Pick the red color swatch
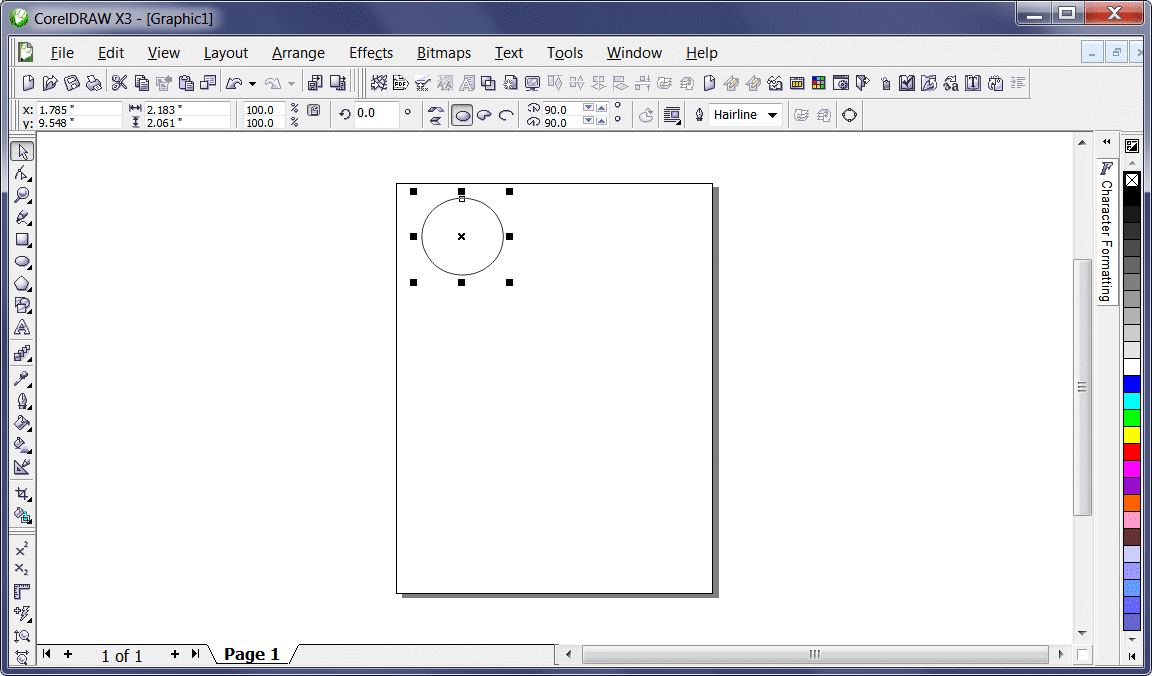Image resolution: width=1152 pixels, height=676 pixels. (x=1132, y=451)
